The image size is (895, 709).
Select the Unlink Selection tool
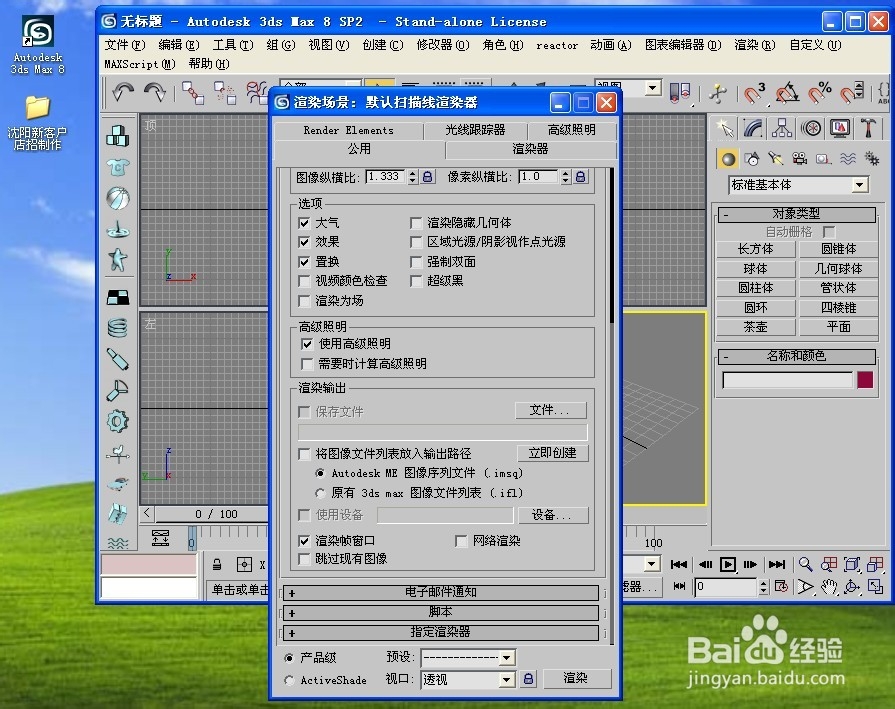[x=225, y=92]
